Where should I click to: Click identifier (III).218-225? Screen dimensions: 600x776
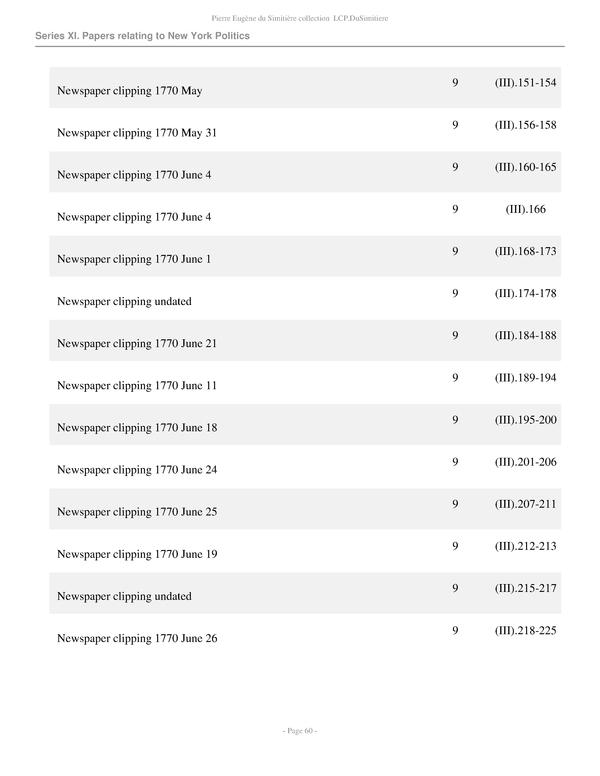pyautogui.click(x=525, y=629)
